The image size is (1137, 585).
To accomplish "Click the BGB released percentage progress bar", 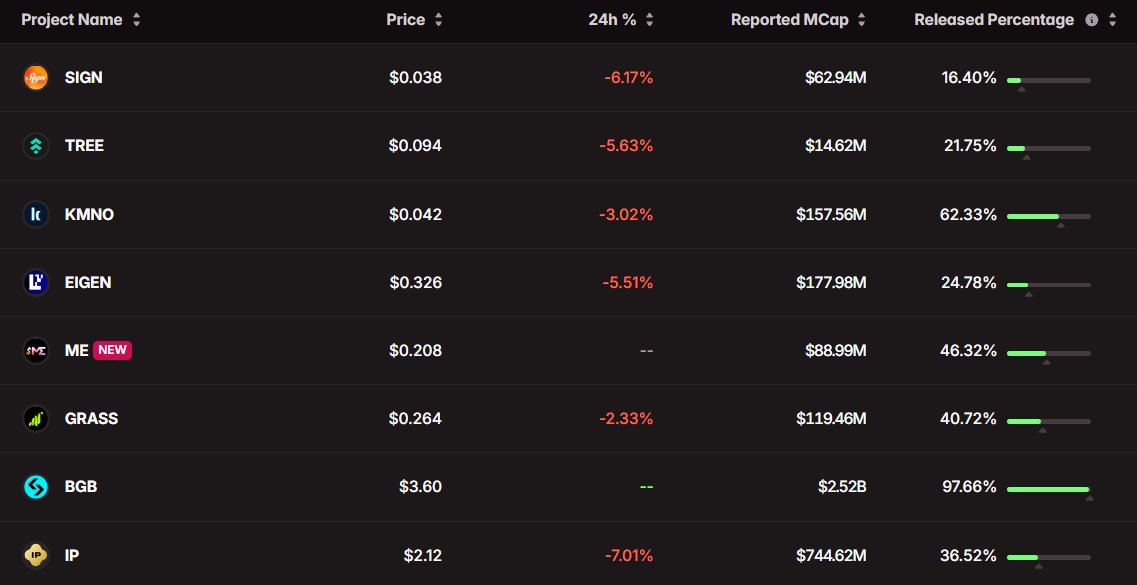I will coord(1048,489).
